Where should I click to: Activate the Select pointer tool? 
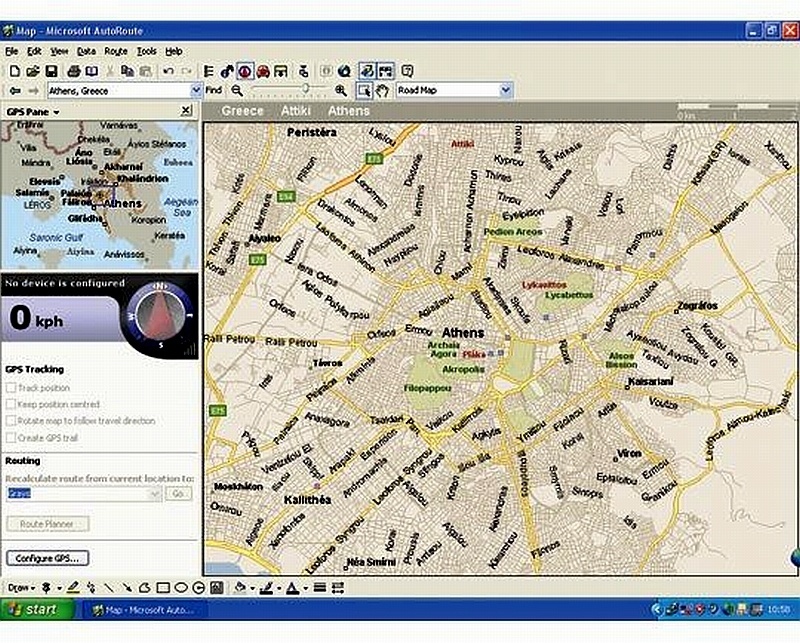[364, 91]
